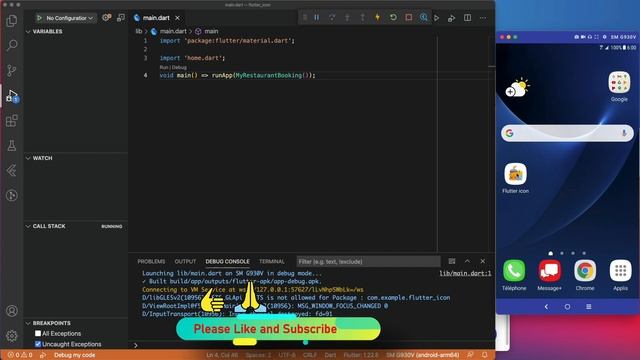Uncheck the Uncaught Exceptions breakpoint

(38, 344)
